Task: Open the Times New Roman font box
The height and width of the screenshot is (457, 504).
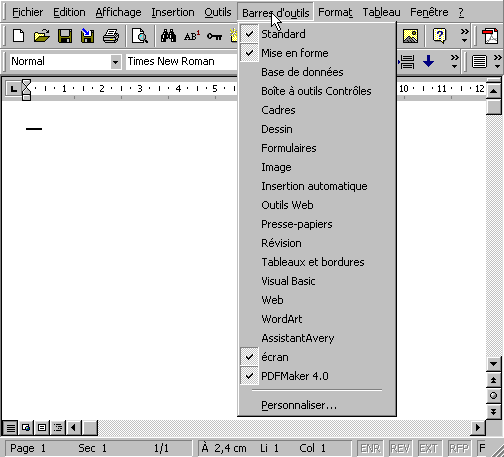Action: click(181, 61)
